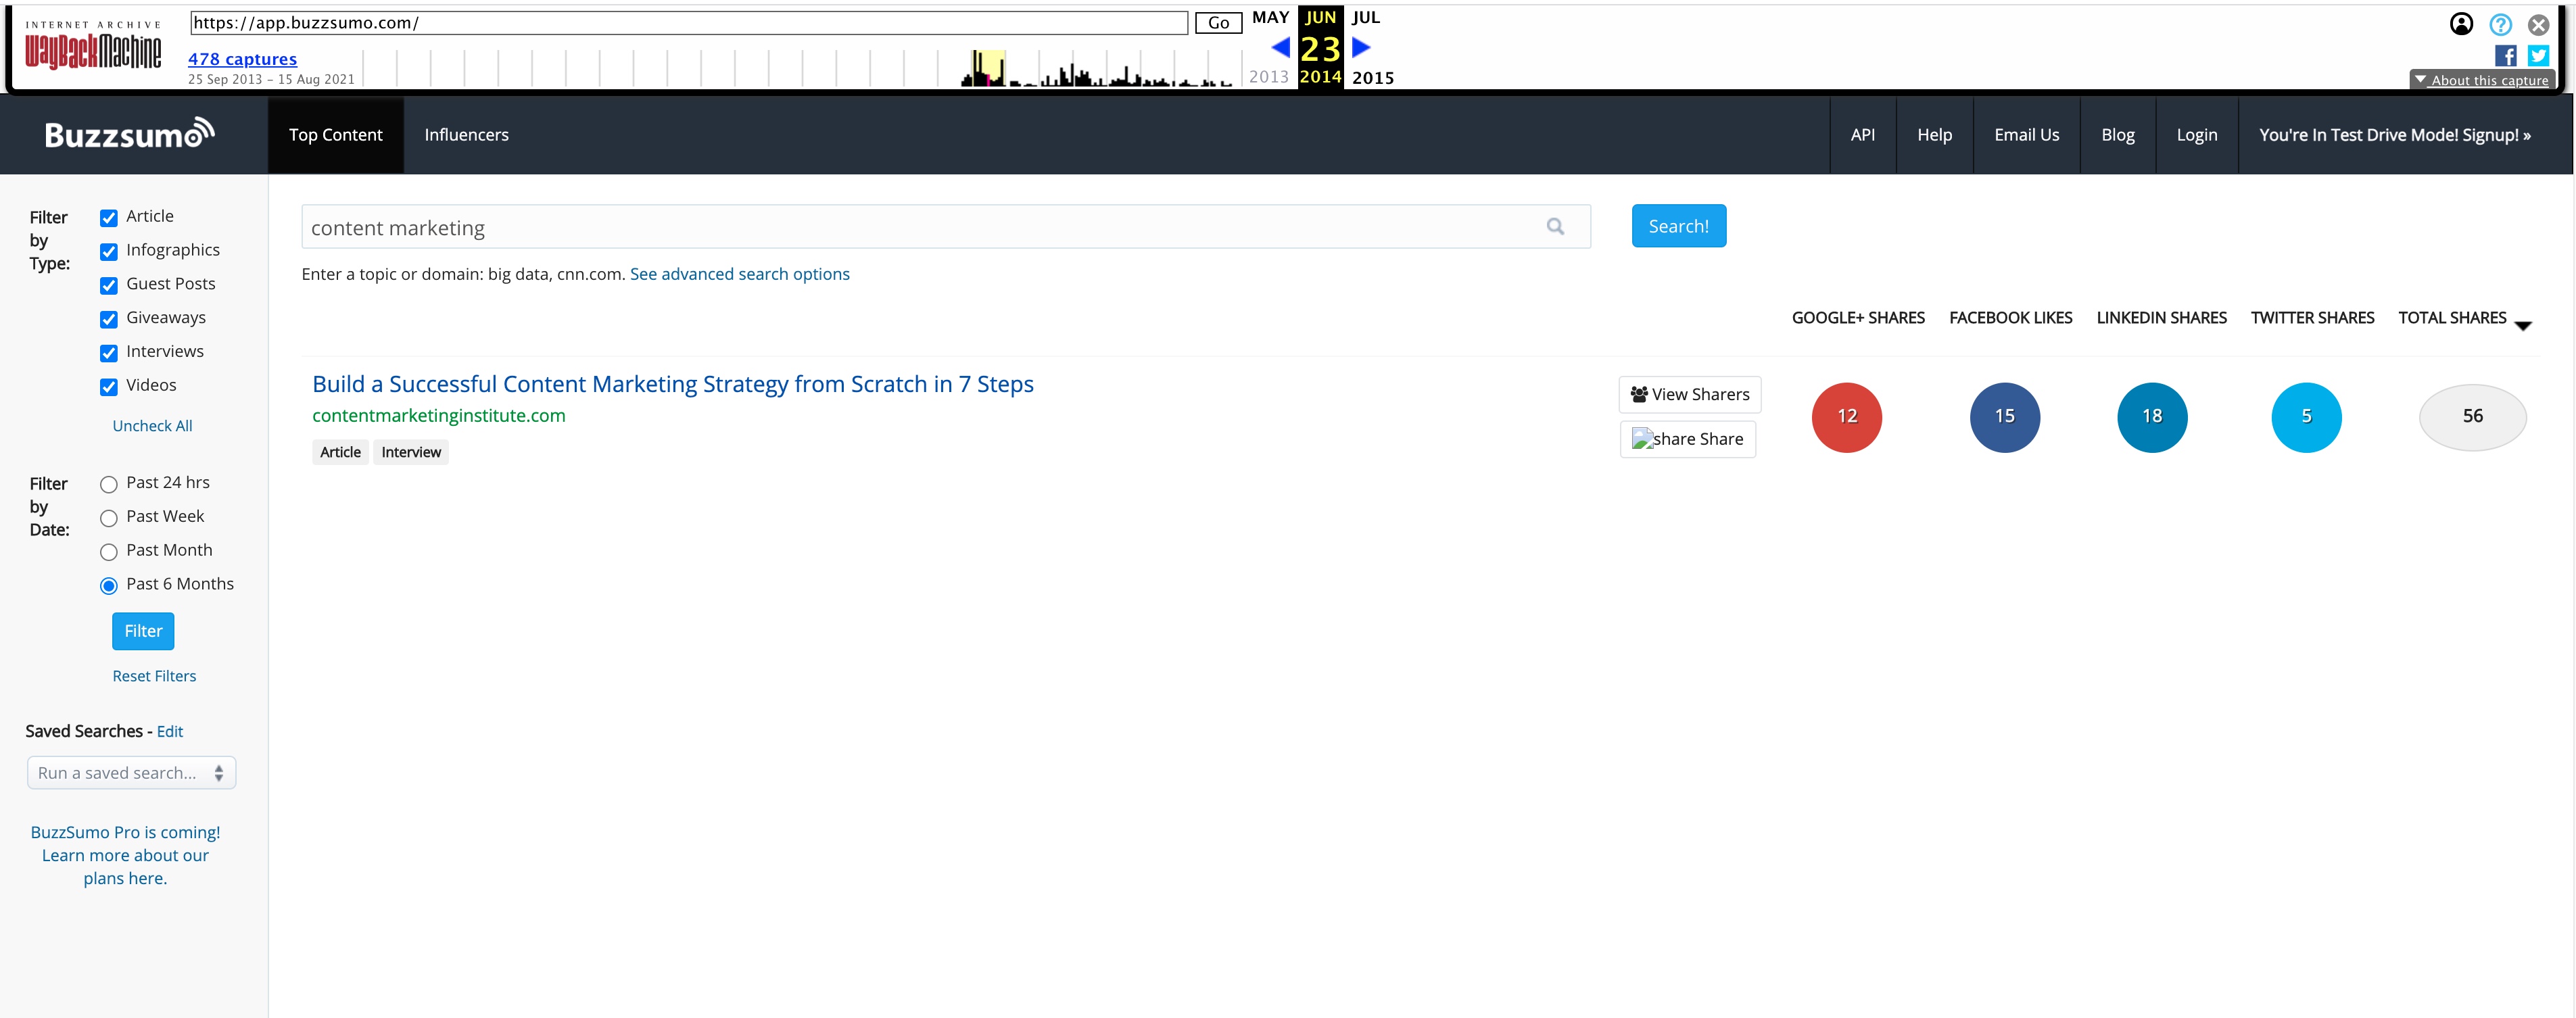Select the Past Month radio
This screenshot has width=2576, height=1018.
109,552
